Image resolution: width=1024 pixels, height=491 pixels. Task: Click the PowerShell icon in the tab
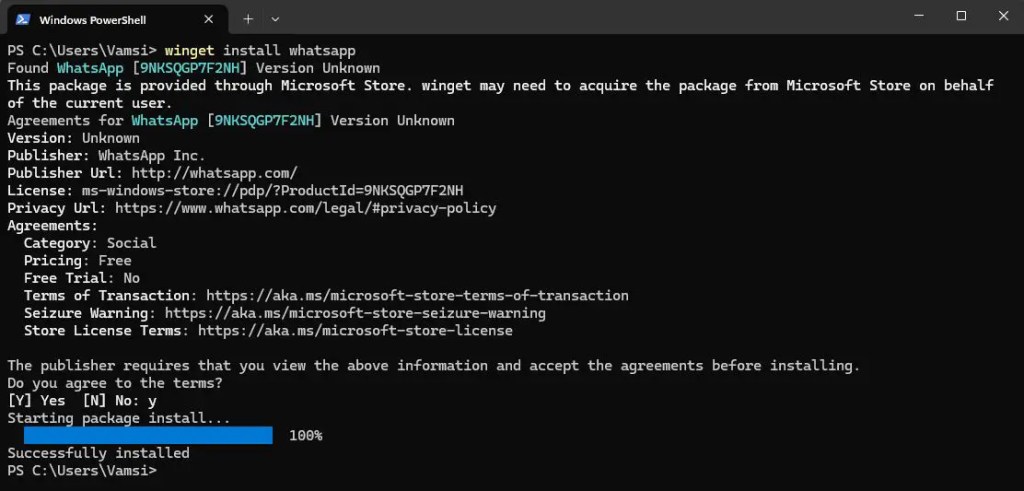(23, 20)
